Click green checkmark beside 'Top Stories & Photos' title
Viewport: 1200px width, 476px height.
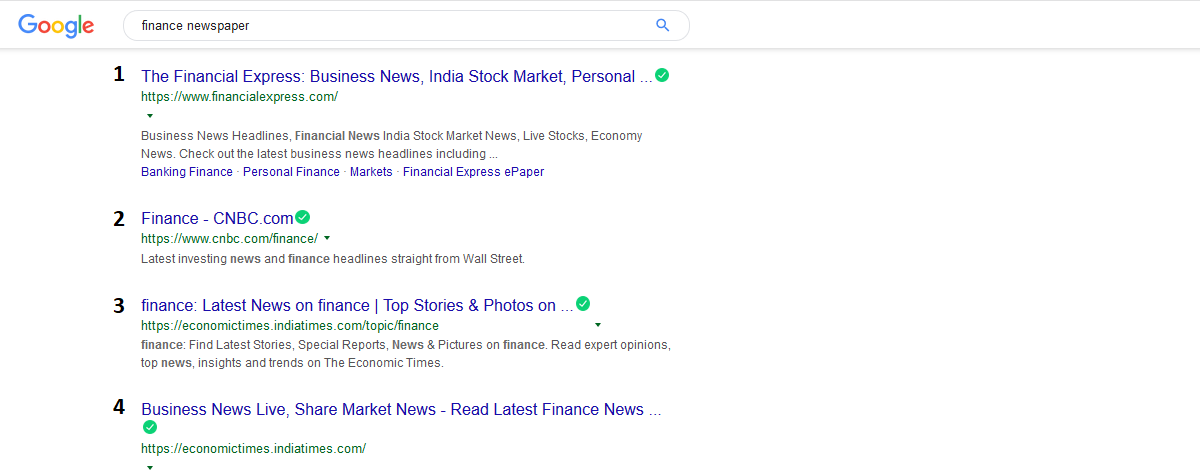pyautogui.click(x=583, y=304)
